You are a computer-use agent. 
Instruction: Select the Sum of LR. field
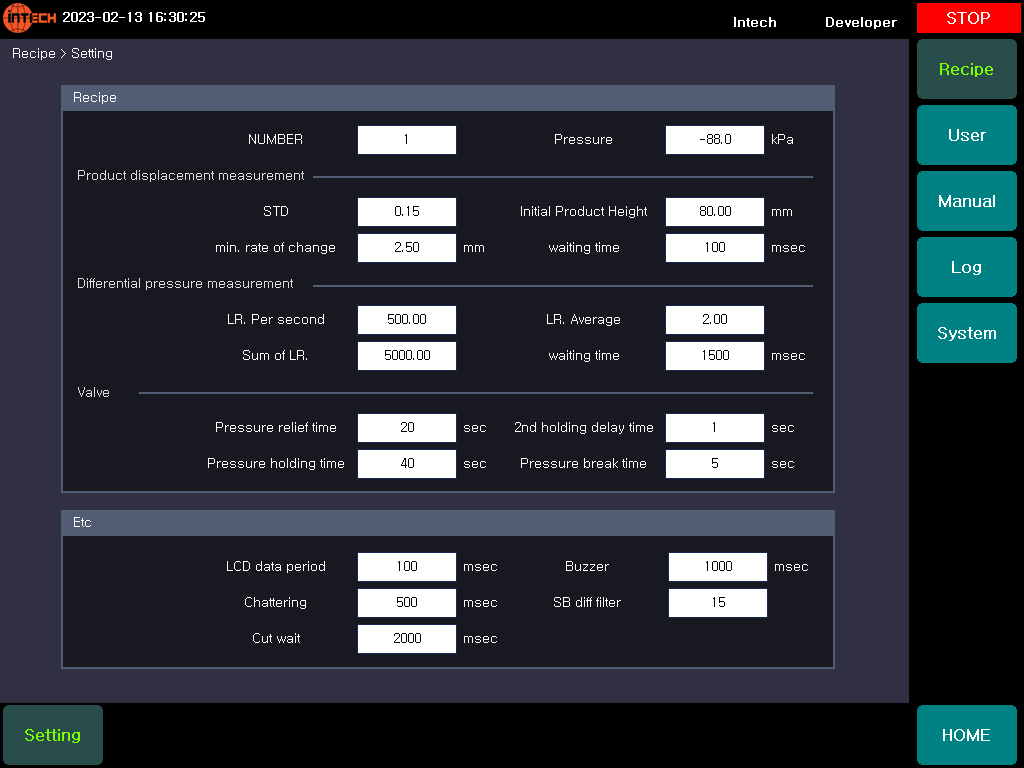406,356
